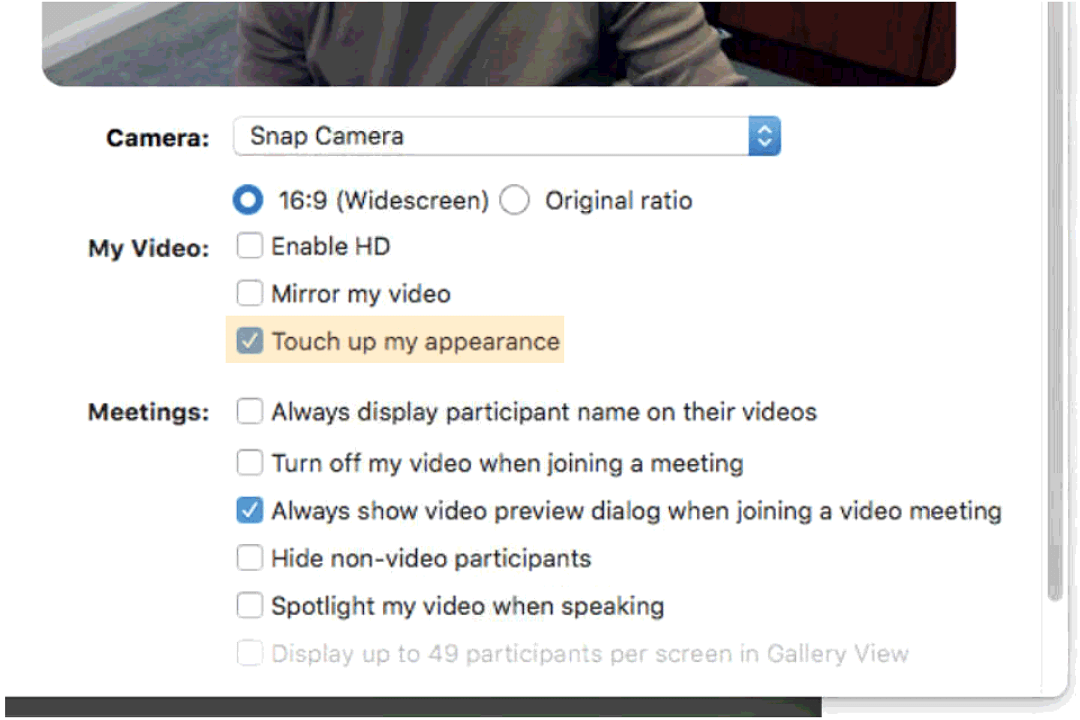Enable Always display participant name checkbox
Screen dimensions: 1080x720
tap(249, 411)
